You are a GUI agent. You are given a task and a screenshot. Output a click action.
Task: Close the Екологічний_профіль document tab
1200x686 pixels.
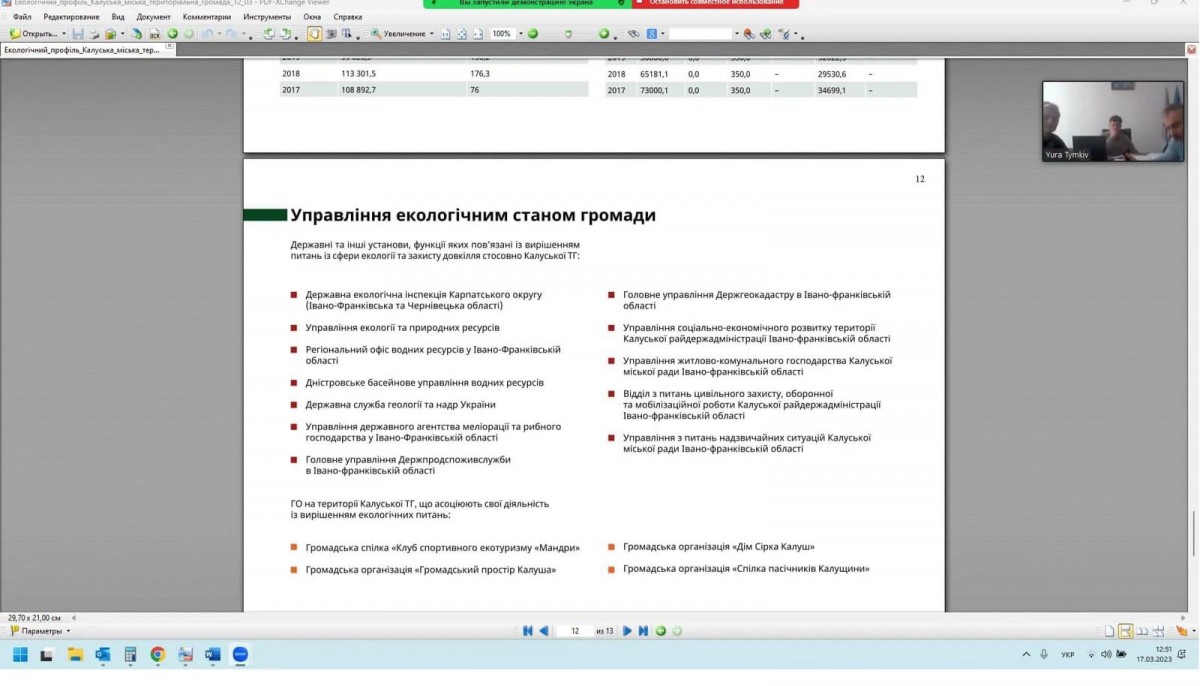pyautogui.click(x=169, y=47)
